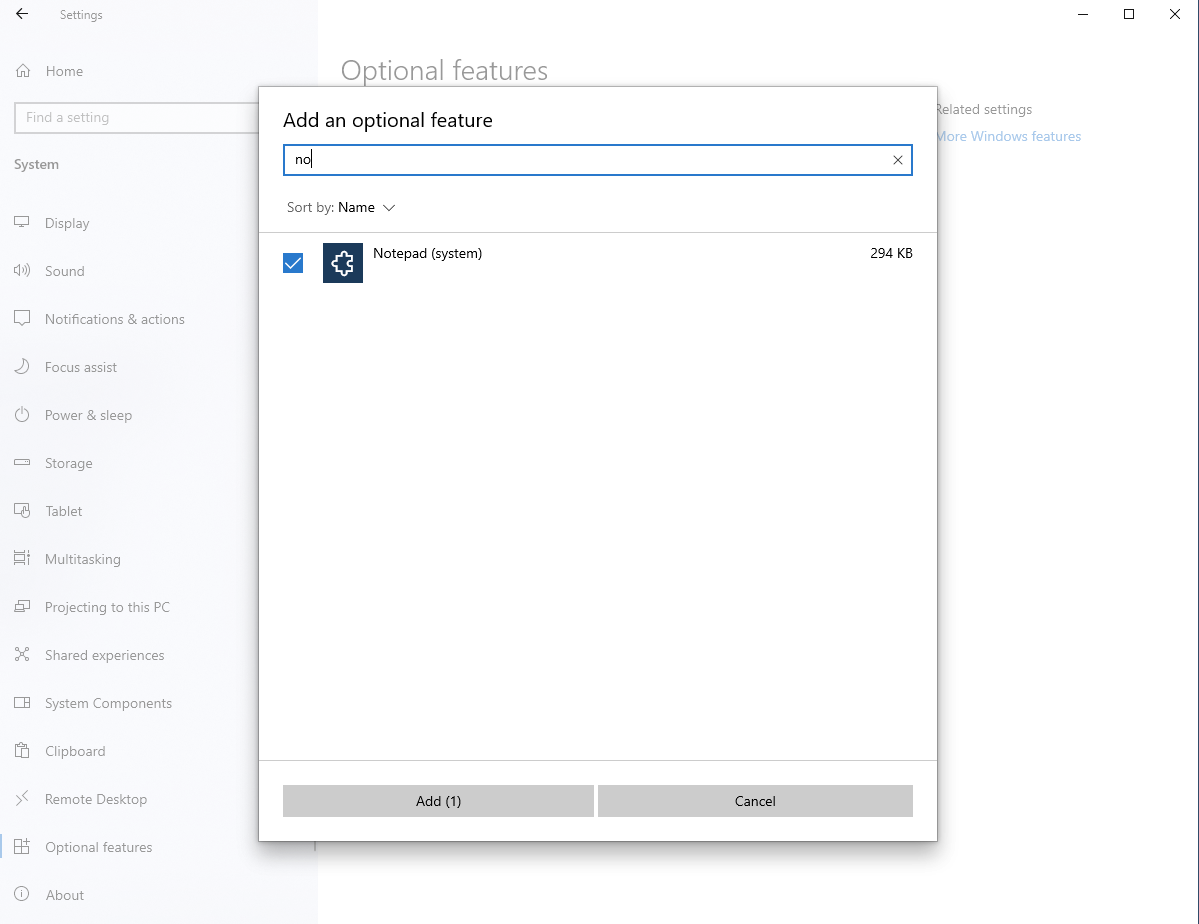Click the Optional features grid icon
The width and height of the screenshot is (1199, 924).
(x=22, y=847)
